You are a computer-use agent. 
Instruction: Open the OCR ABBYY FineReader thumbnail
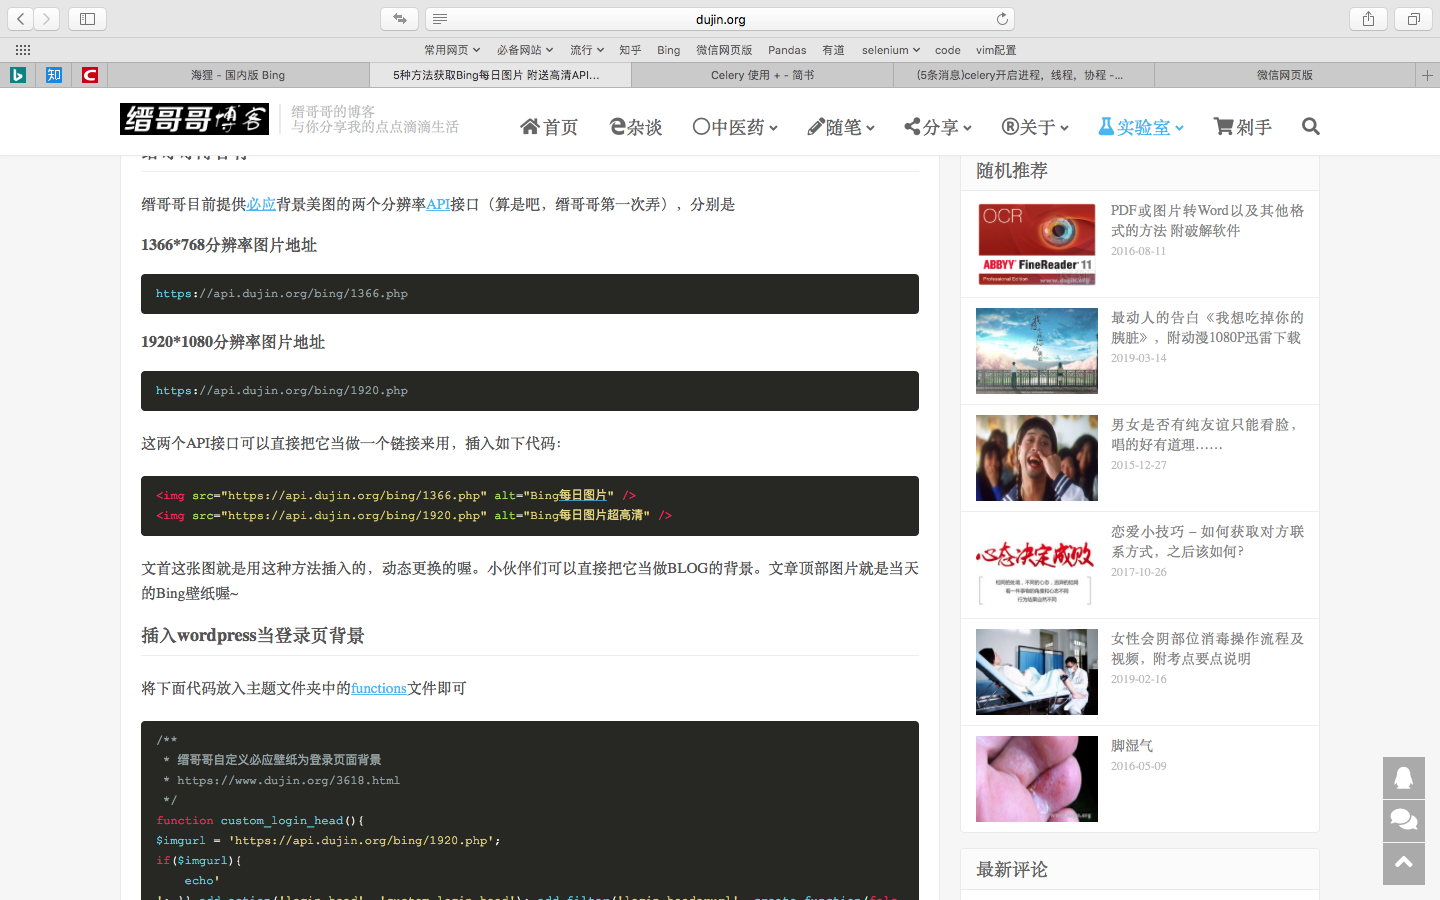(1037, 244)
